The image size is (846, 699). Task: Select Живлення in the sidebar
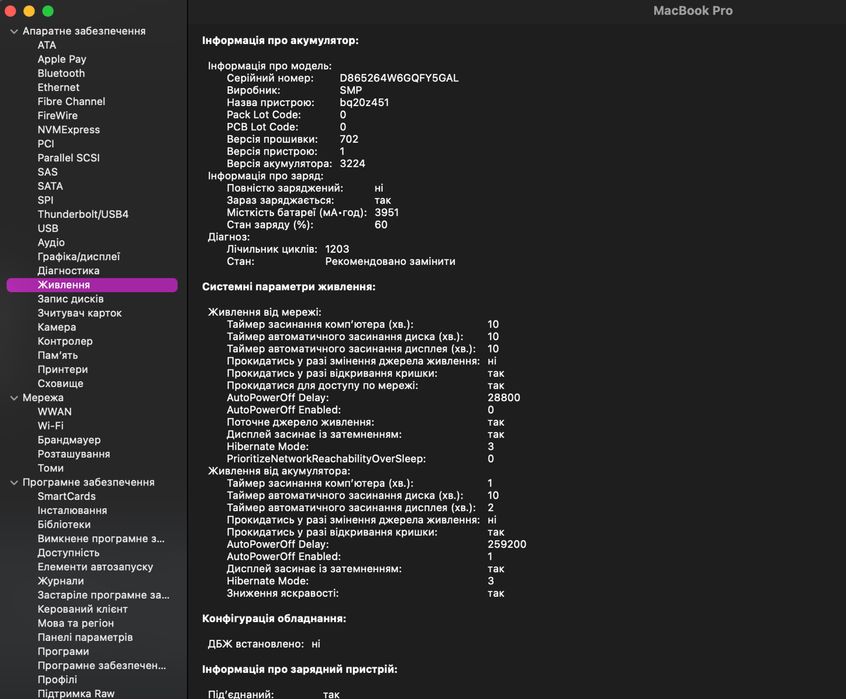click(x=63, y=285)
